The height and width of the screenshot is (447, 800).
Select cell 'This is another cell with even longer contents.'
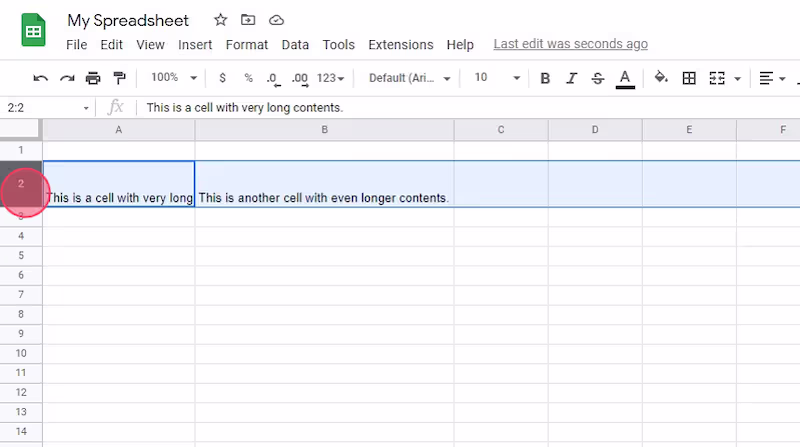click(x=324, y=184)
